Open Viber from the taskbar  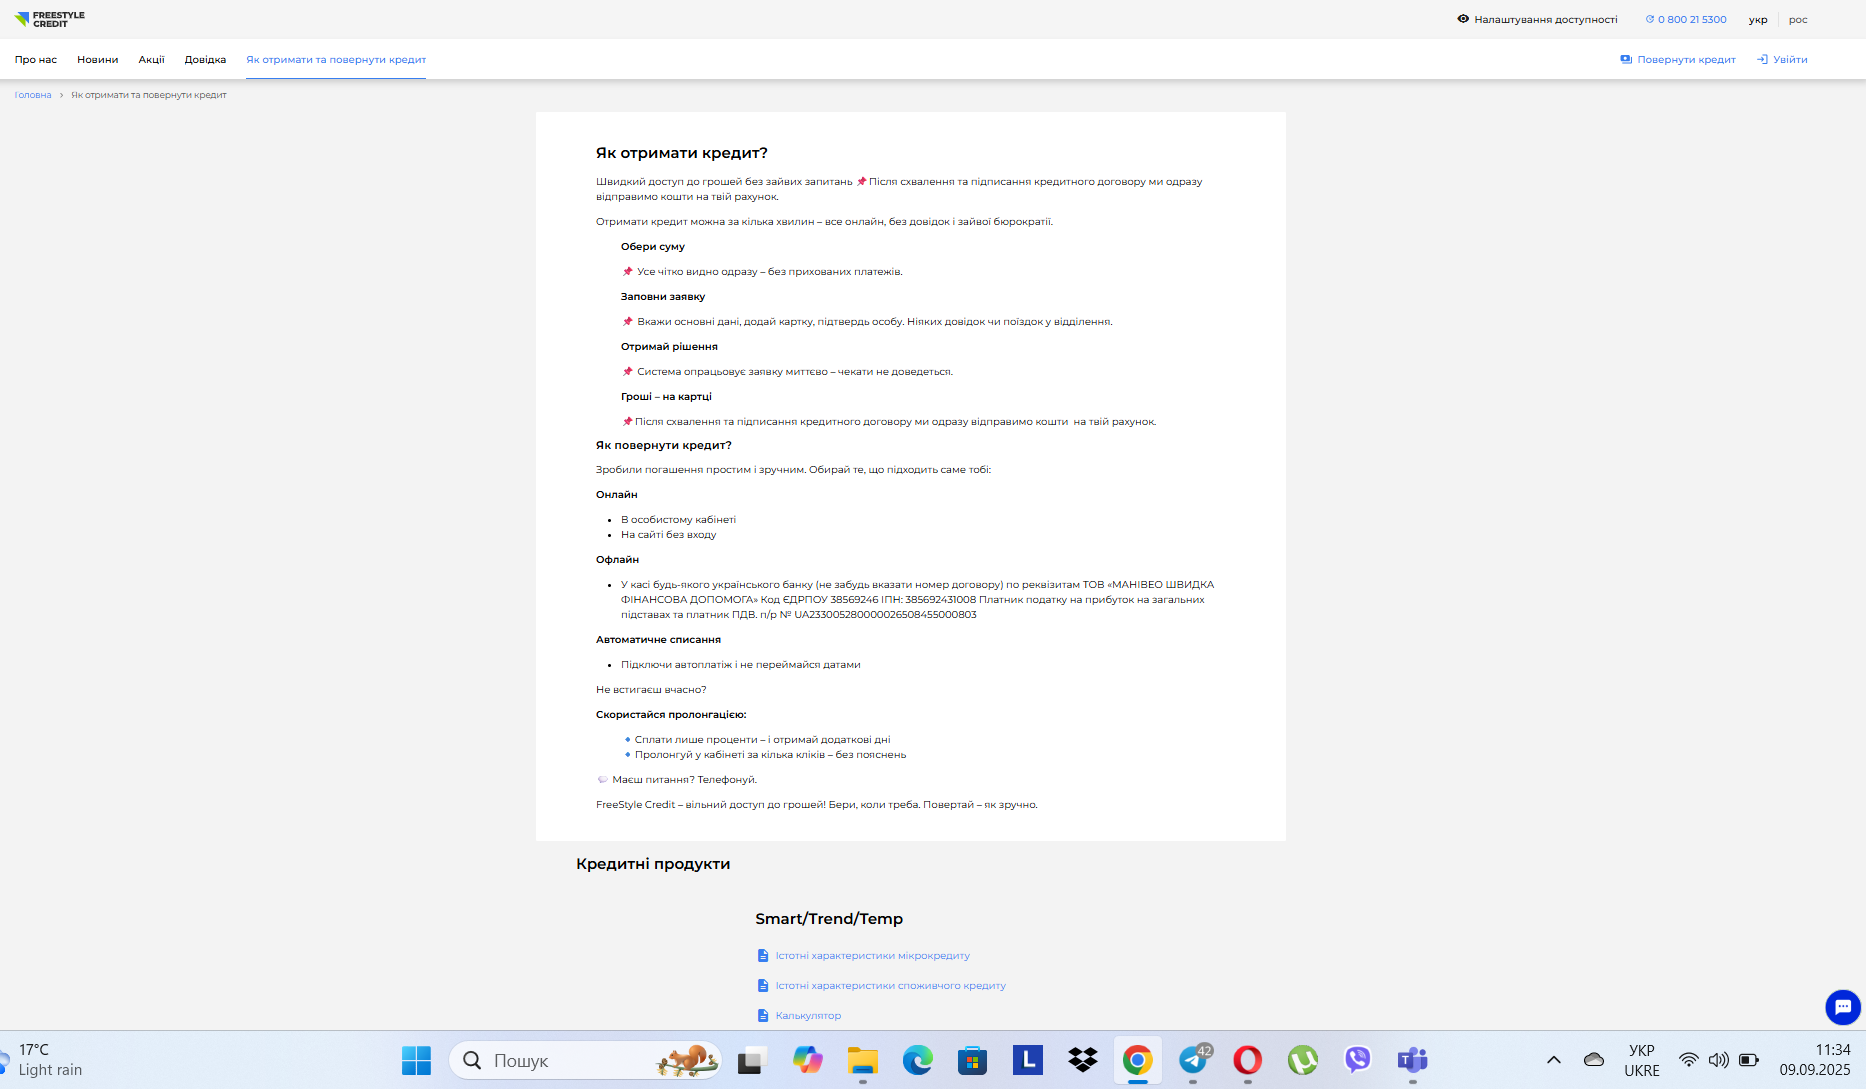(x=1358, y=1060)
